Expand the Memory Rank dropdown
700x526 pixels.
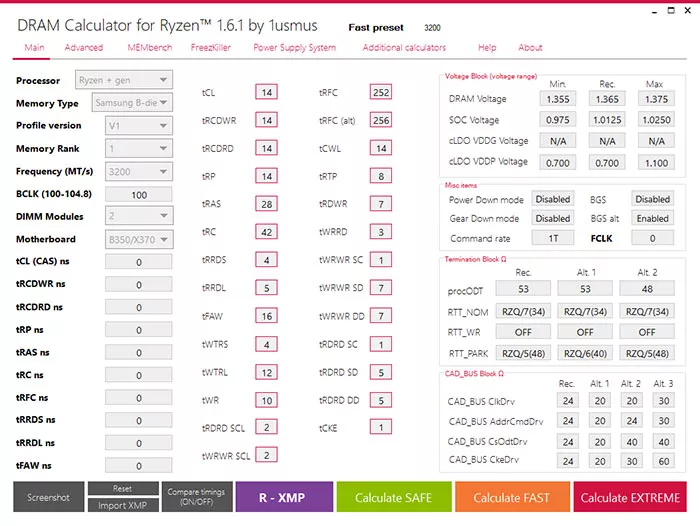139,149
